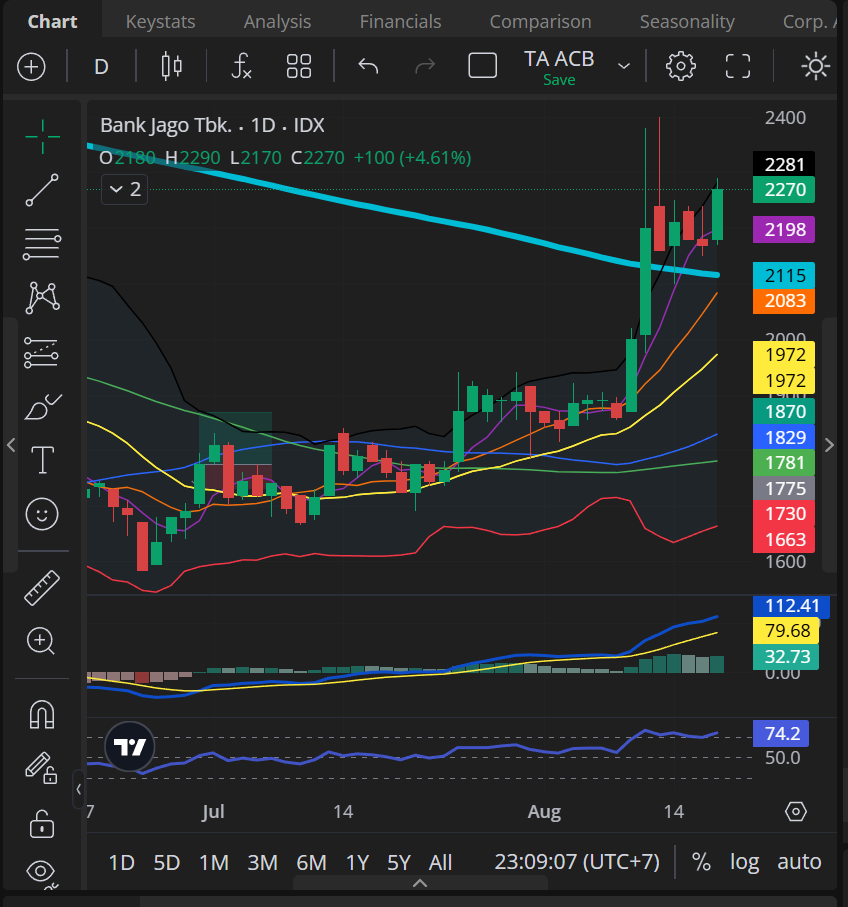The height and width of the screenshot is (907, 848).
Task: Expand the bottom panel chevron
Action: coord(420,883)
